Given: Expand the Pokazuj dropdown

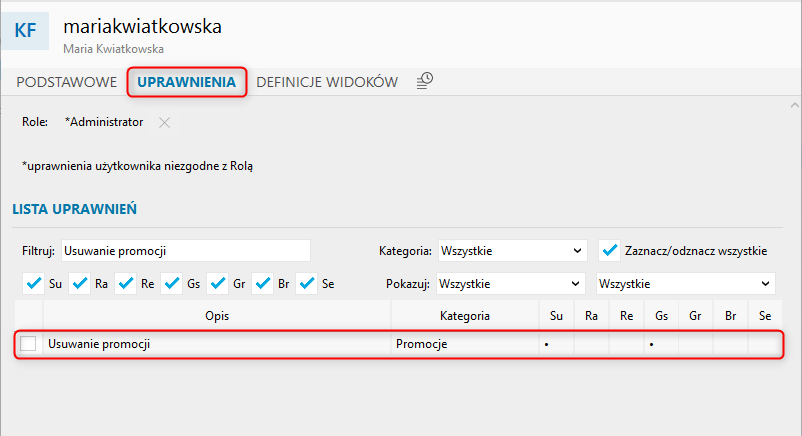Looking at the screenshot, I should (510, 284).
